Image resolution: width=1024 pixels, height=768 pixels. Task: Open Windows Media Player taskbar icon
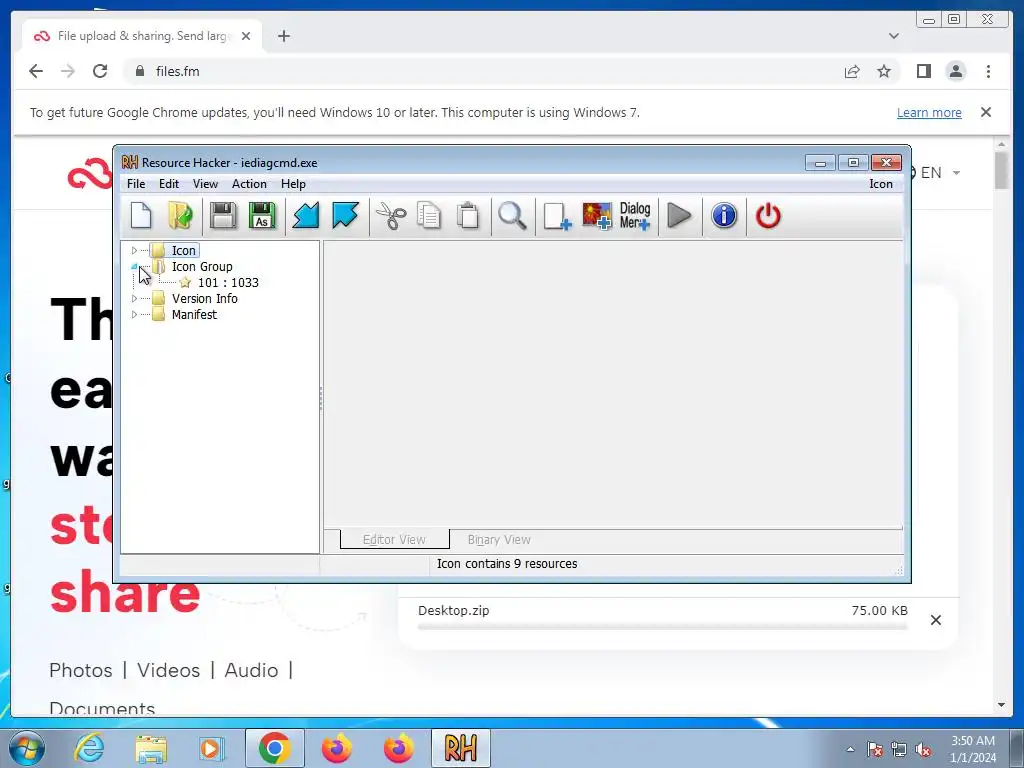tap(212, 748)
